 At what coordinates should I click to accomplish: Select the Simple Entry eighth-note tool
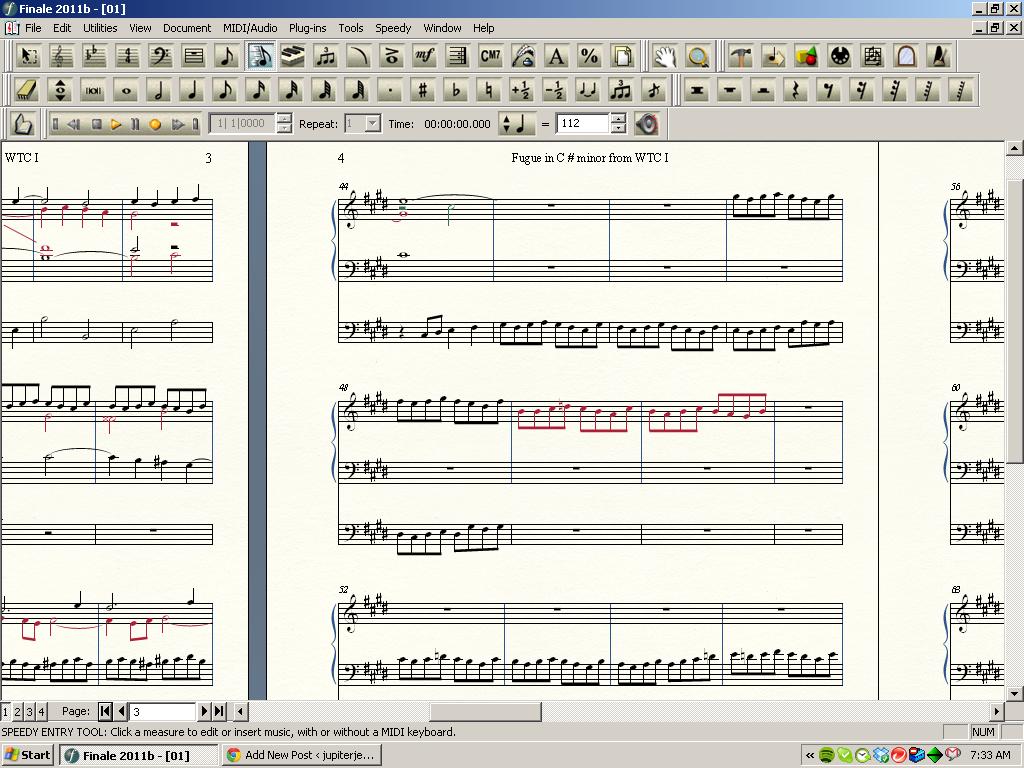pos(227,56)
